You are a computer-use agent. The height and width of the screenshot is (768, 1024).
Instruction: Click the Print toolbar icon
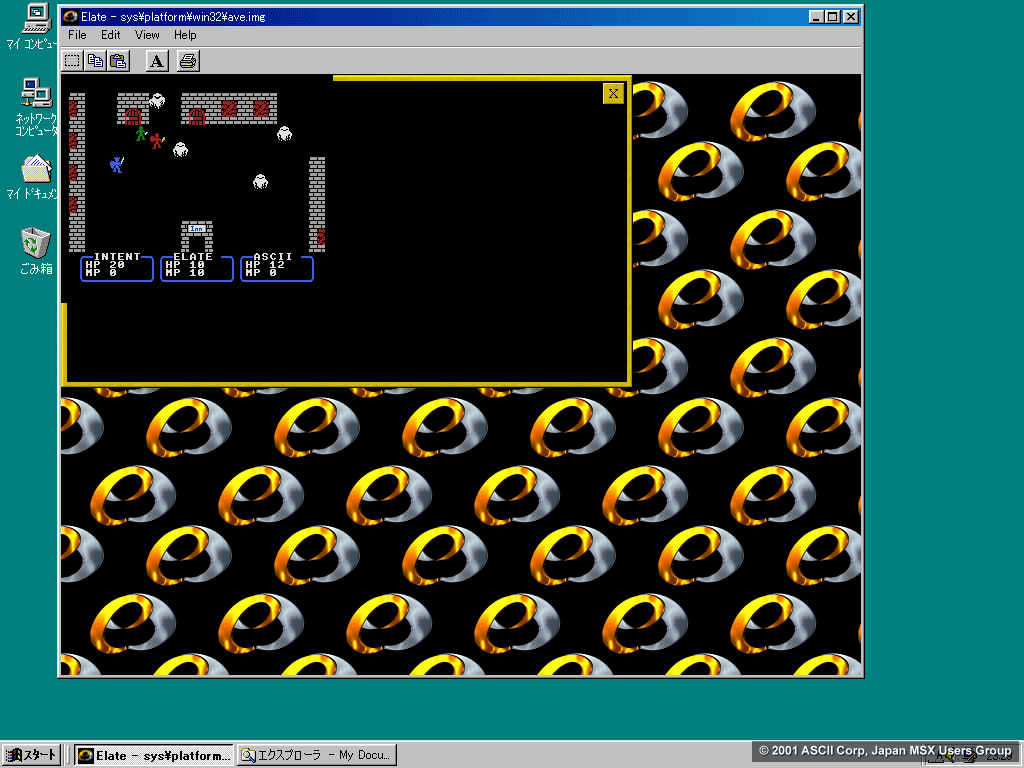point(188,61)
